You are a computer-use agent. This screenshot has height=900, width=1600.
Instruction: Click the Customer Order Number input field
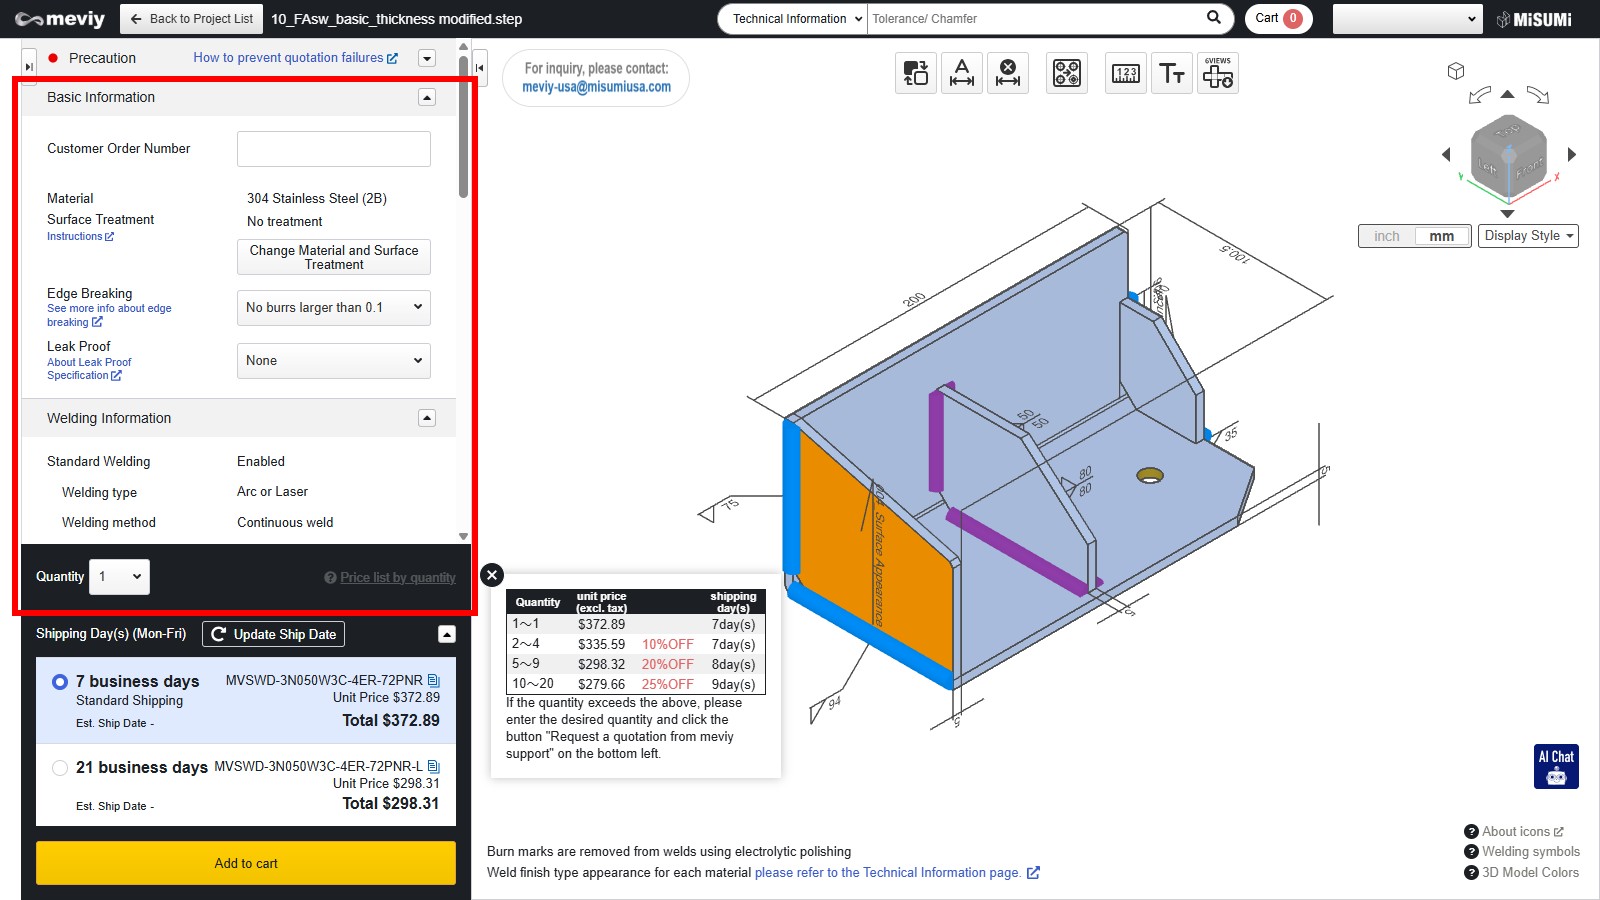click(333, 149)
